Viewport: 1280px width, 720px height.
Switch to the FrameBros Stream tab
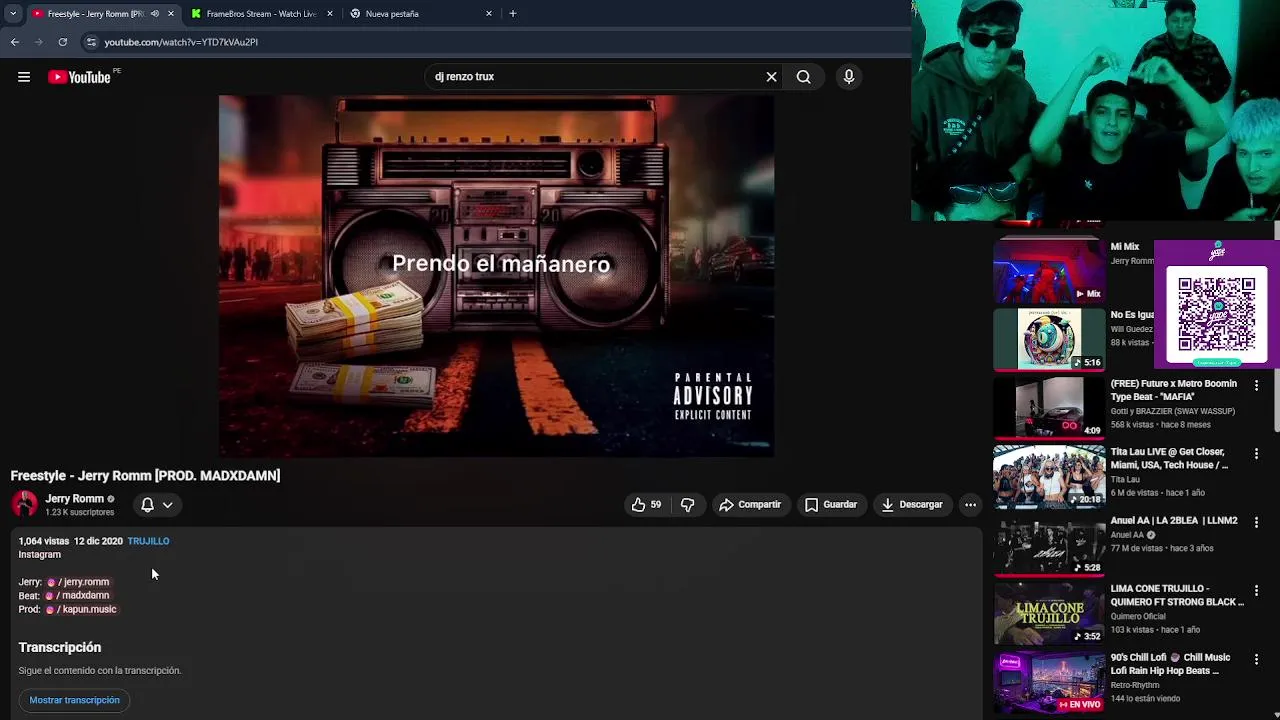click(262, 14)
